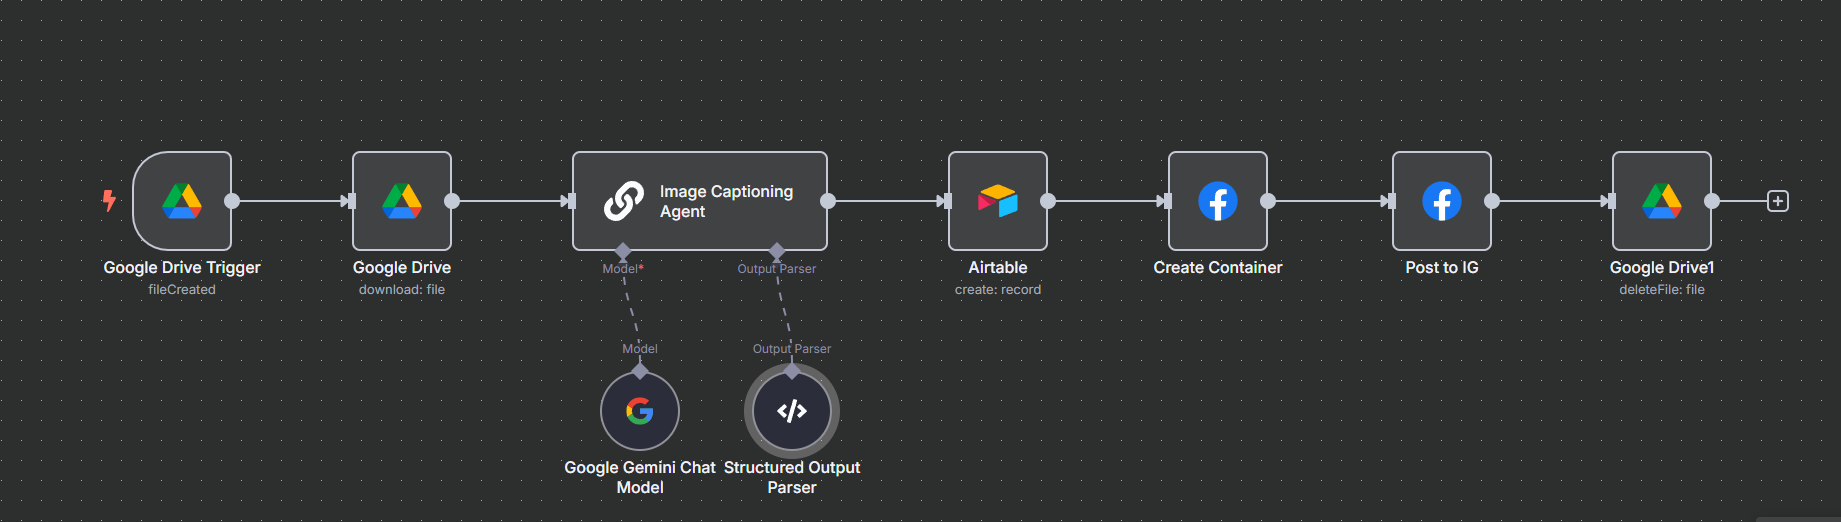Click the Google Drive Trigger output connector
The width and height of the screenshot is (1841, 522).
click(x=232, y=201)
